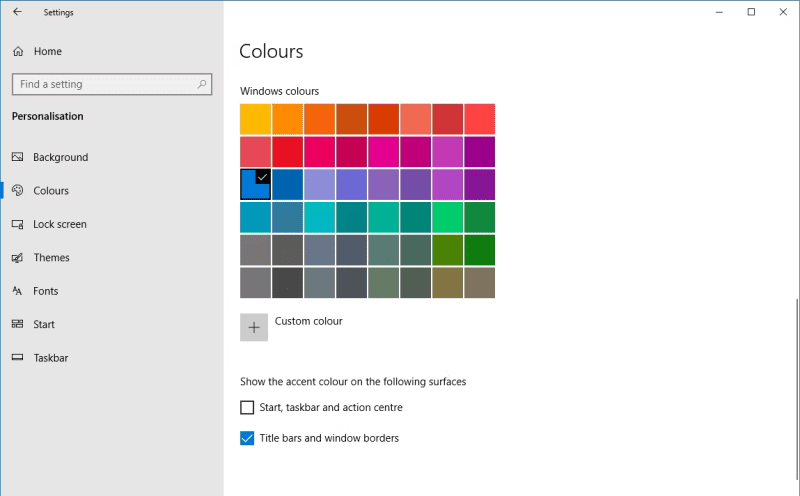
Task: Pick the dark grey swatch in bottom row
Action: pos(287,282)
